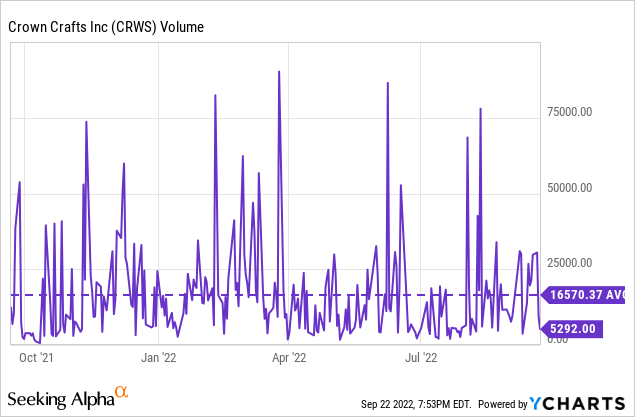This screenshot has width=635, height=417.
Task: Click the 25000.00 y-axis label
Action: (569, 263)
